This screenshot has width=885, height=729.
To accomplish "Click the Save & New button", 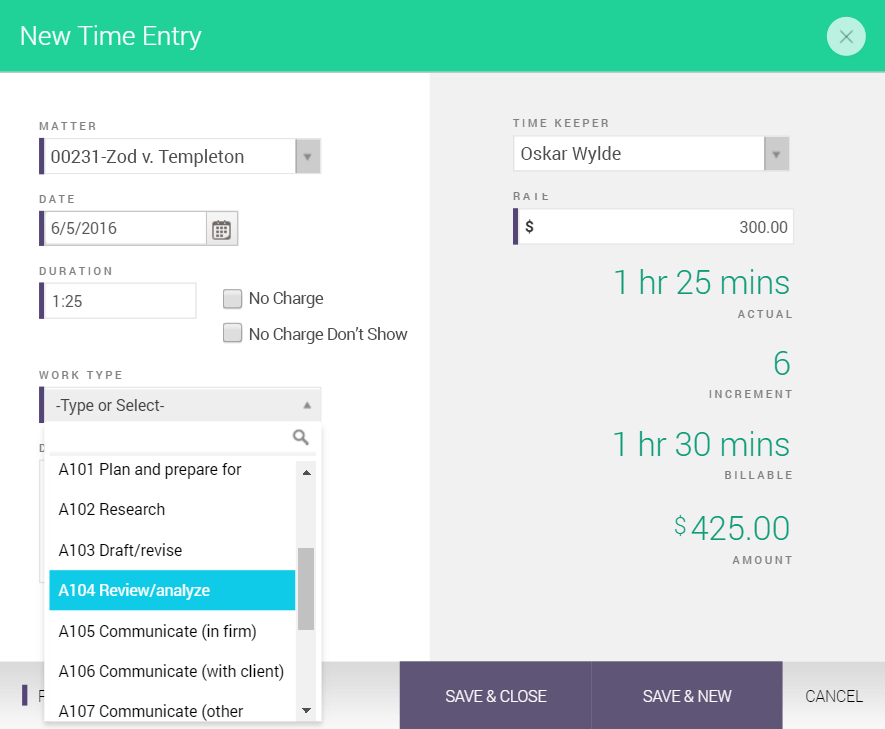I will click(687, 696).
